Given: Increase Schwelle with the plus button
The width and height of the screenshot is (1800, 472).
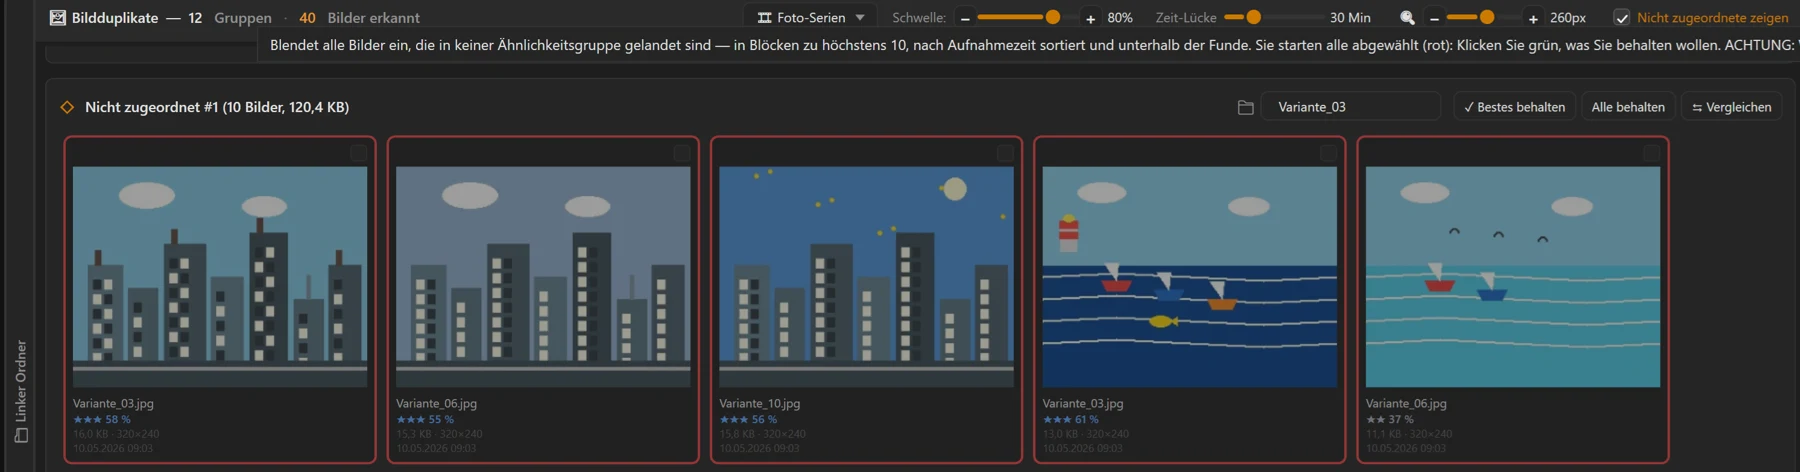Looking at the screenshot, I should [1090, 18].
